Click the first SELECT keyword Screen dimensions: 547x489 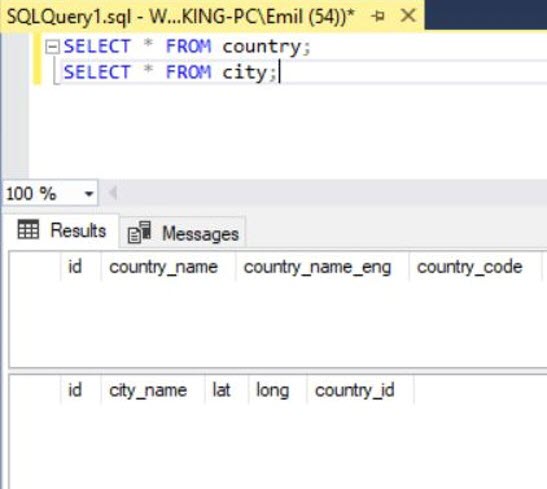tap(97, 46)
